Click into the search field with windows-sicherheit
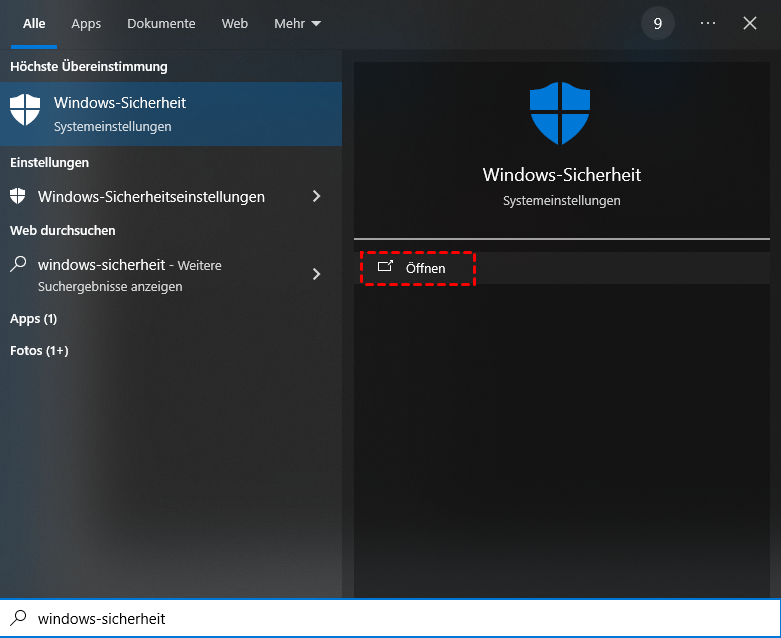The image size is (781, 638). [x=400, y=619]
